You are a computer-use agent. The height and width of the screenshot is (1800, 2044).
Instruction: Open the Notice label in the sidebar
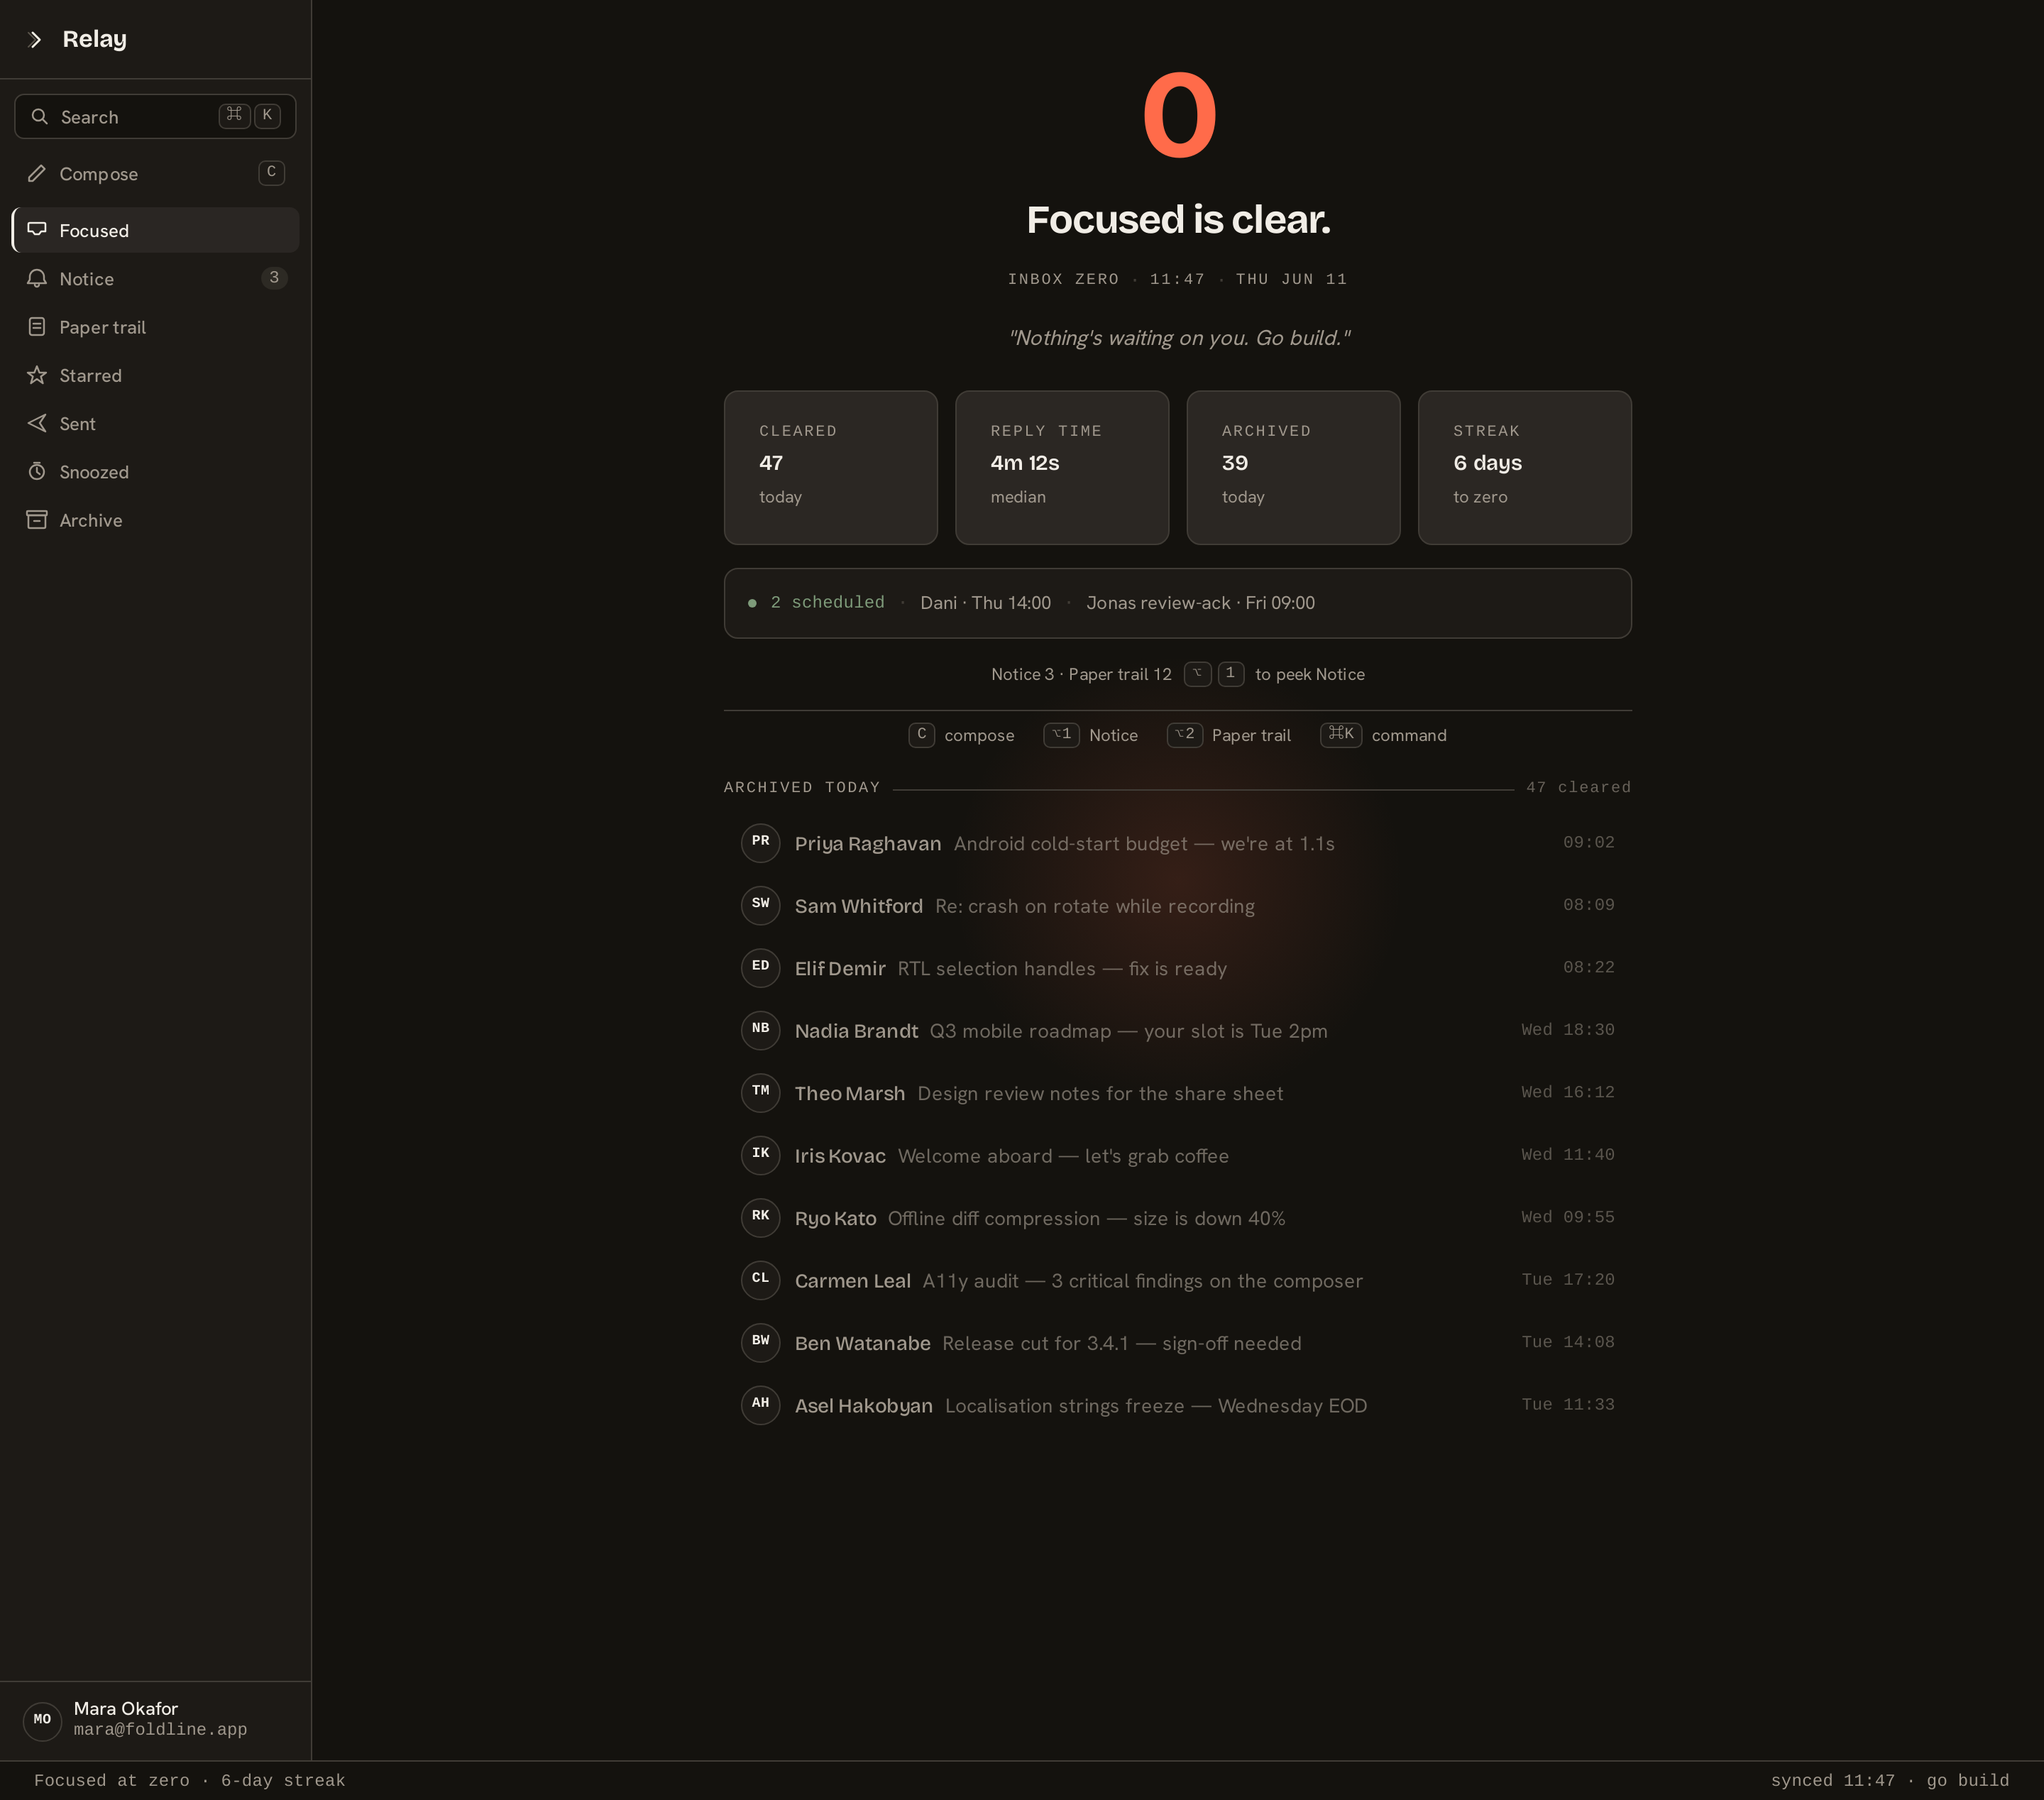[86, 279]
